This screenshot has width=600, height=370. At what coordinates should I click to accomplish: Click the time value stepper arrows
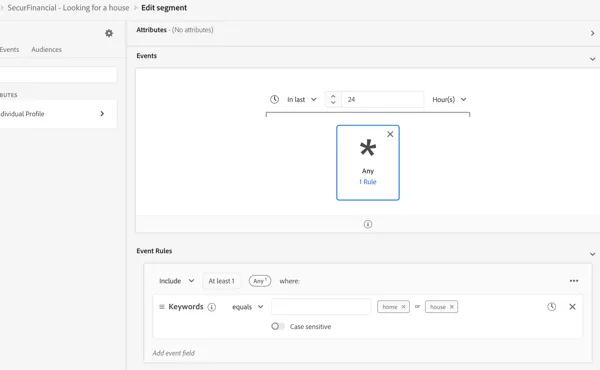(x=333, y=99)
